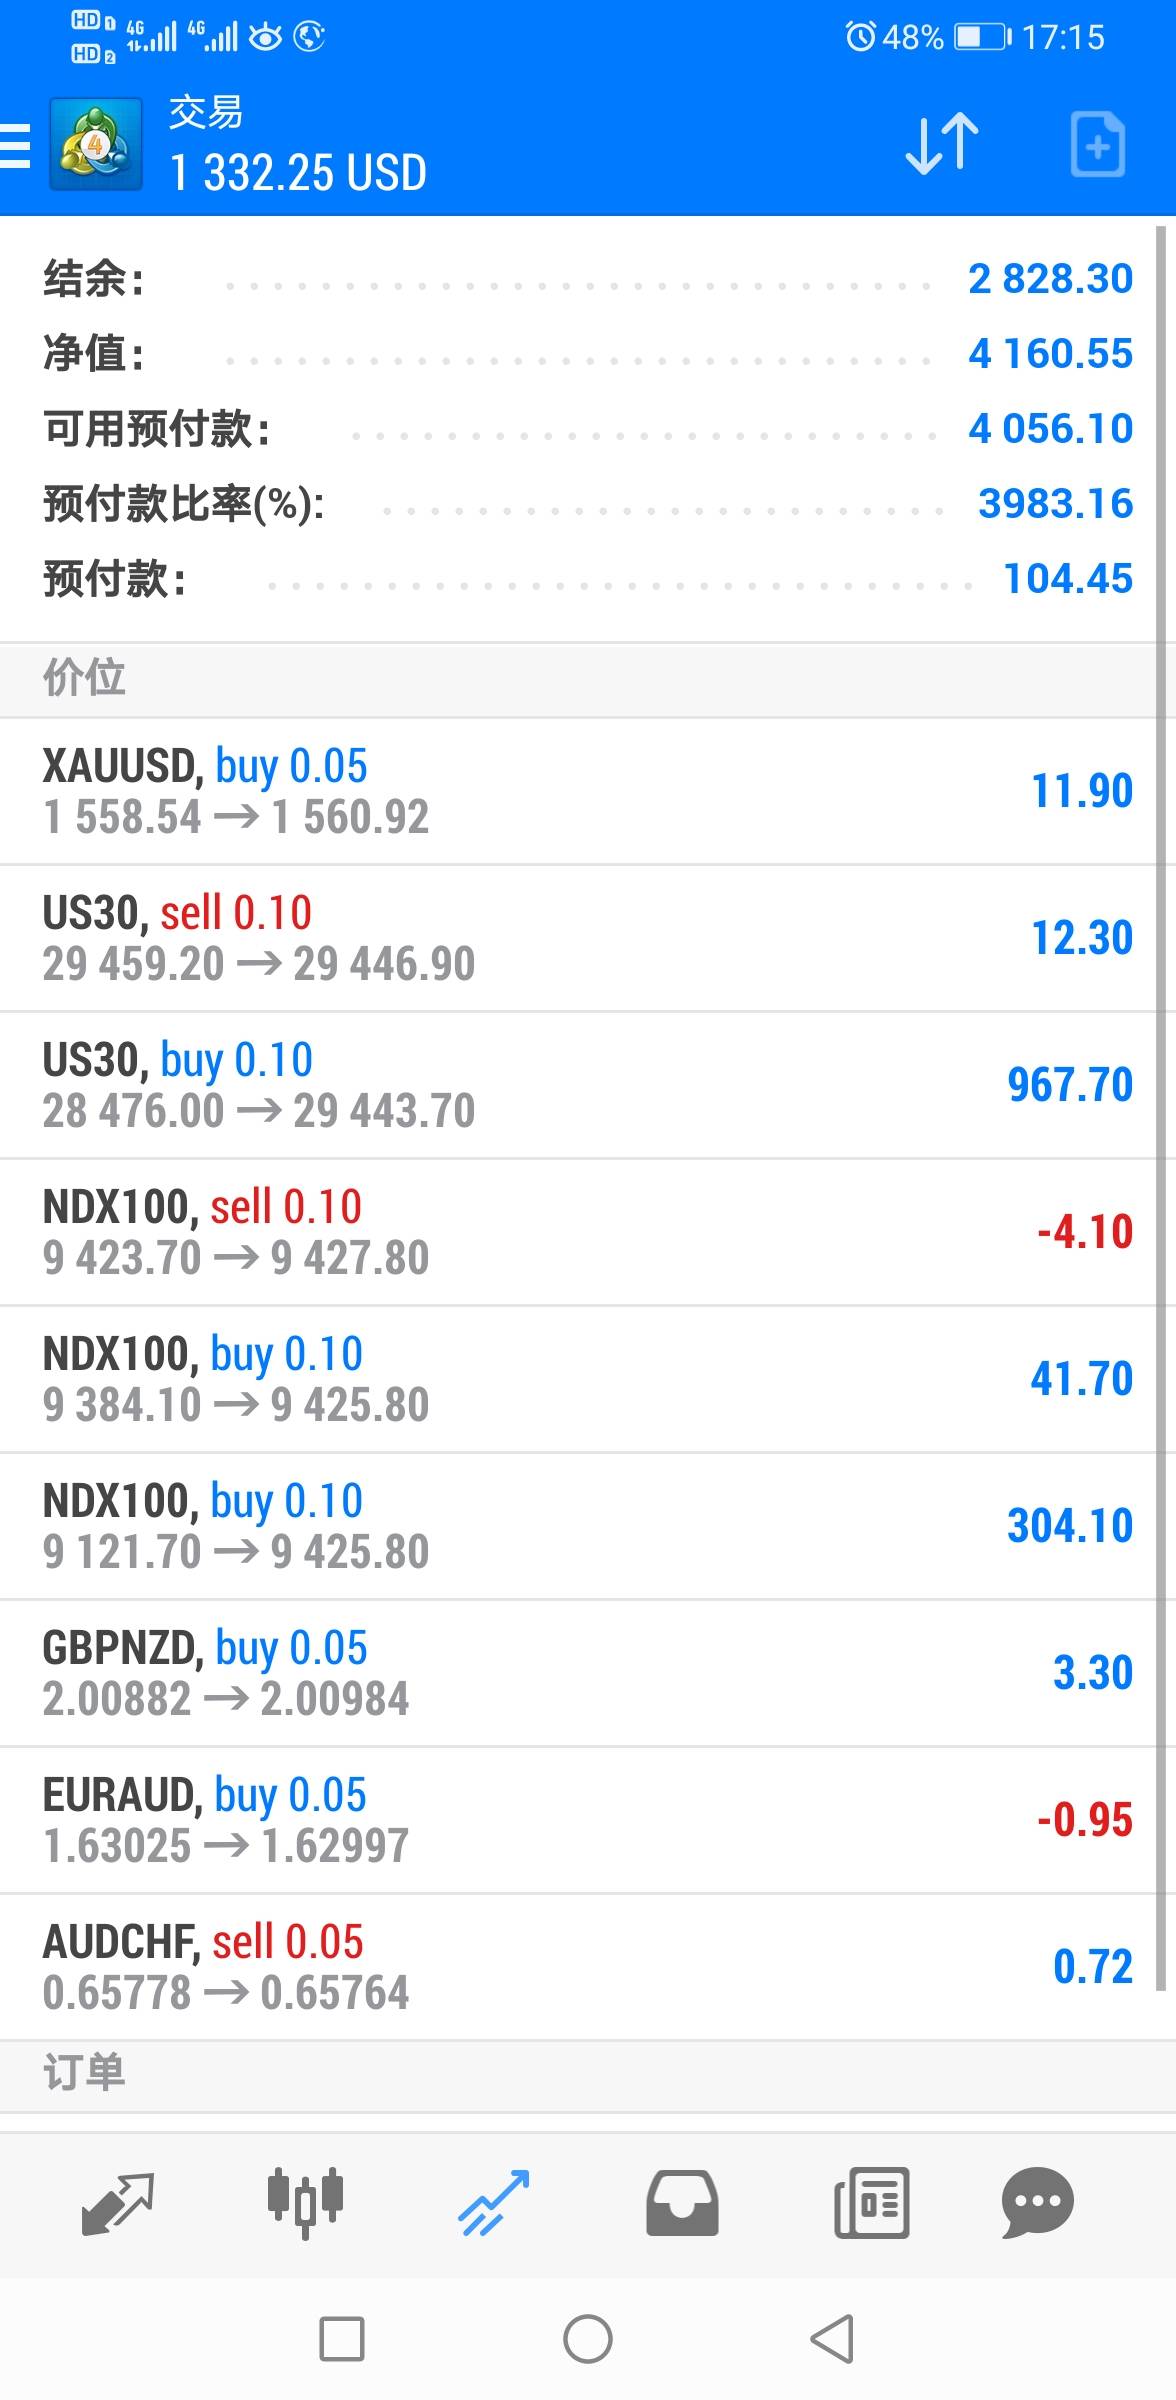Open the Chart tab candlestick icon
The image size is (1176, 2400).
[305, 2203]
